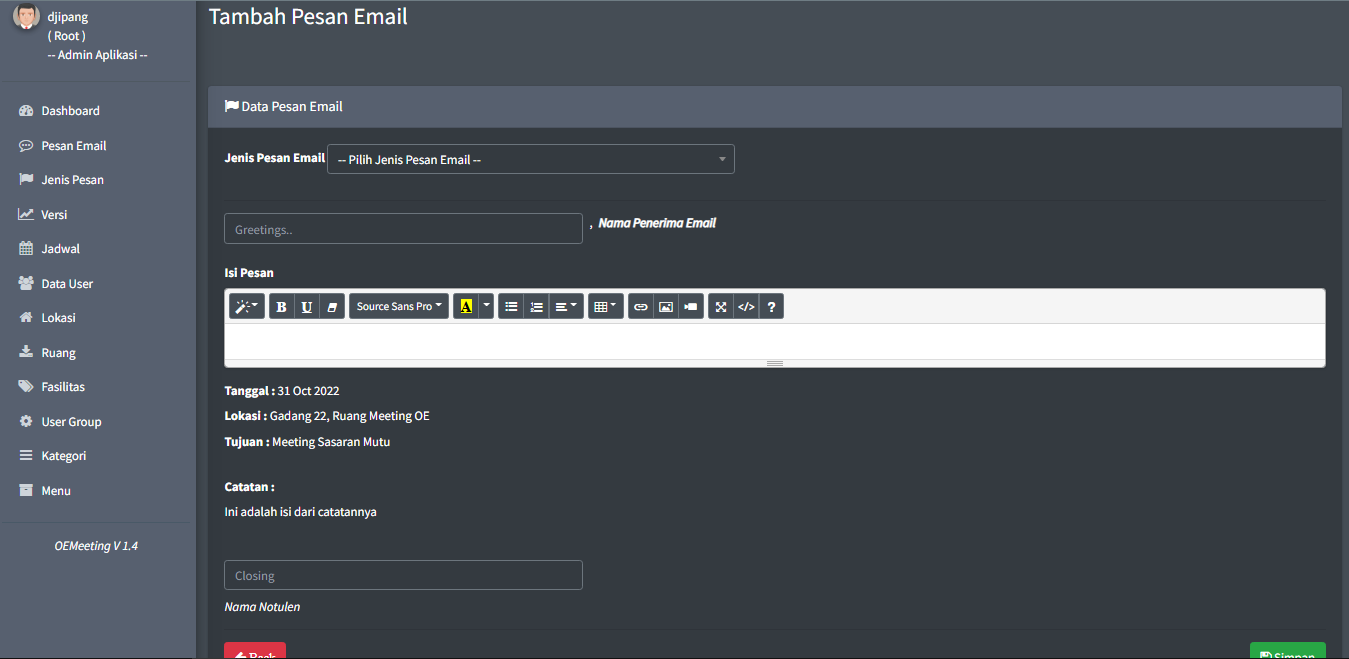The image size is (1349, 659).
Task: Insert a picture via the image icon
Action: click(x=666, y=307)
